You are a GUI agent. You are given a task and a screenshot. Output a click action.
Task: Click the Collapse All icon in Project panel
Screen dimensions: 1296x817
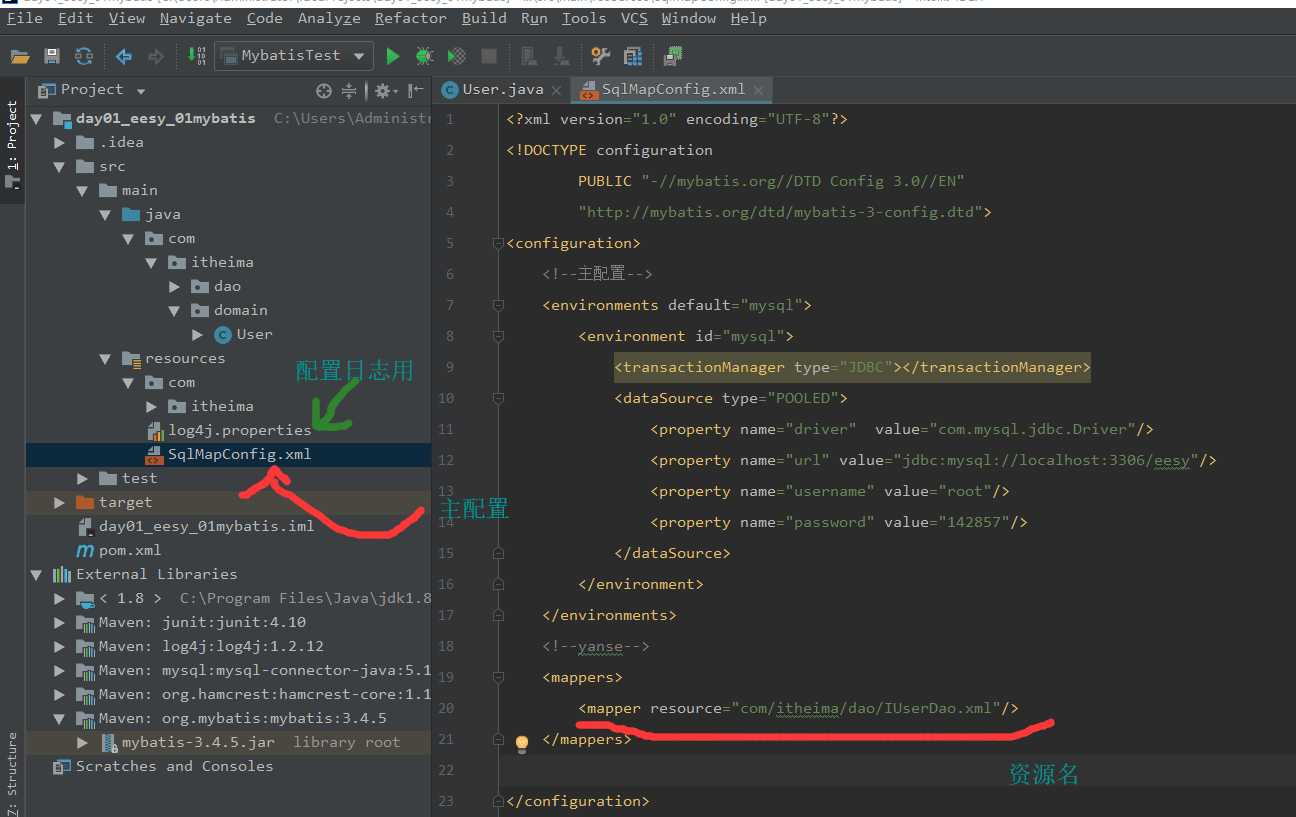click(349, 91)
